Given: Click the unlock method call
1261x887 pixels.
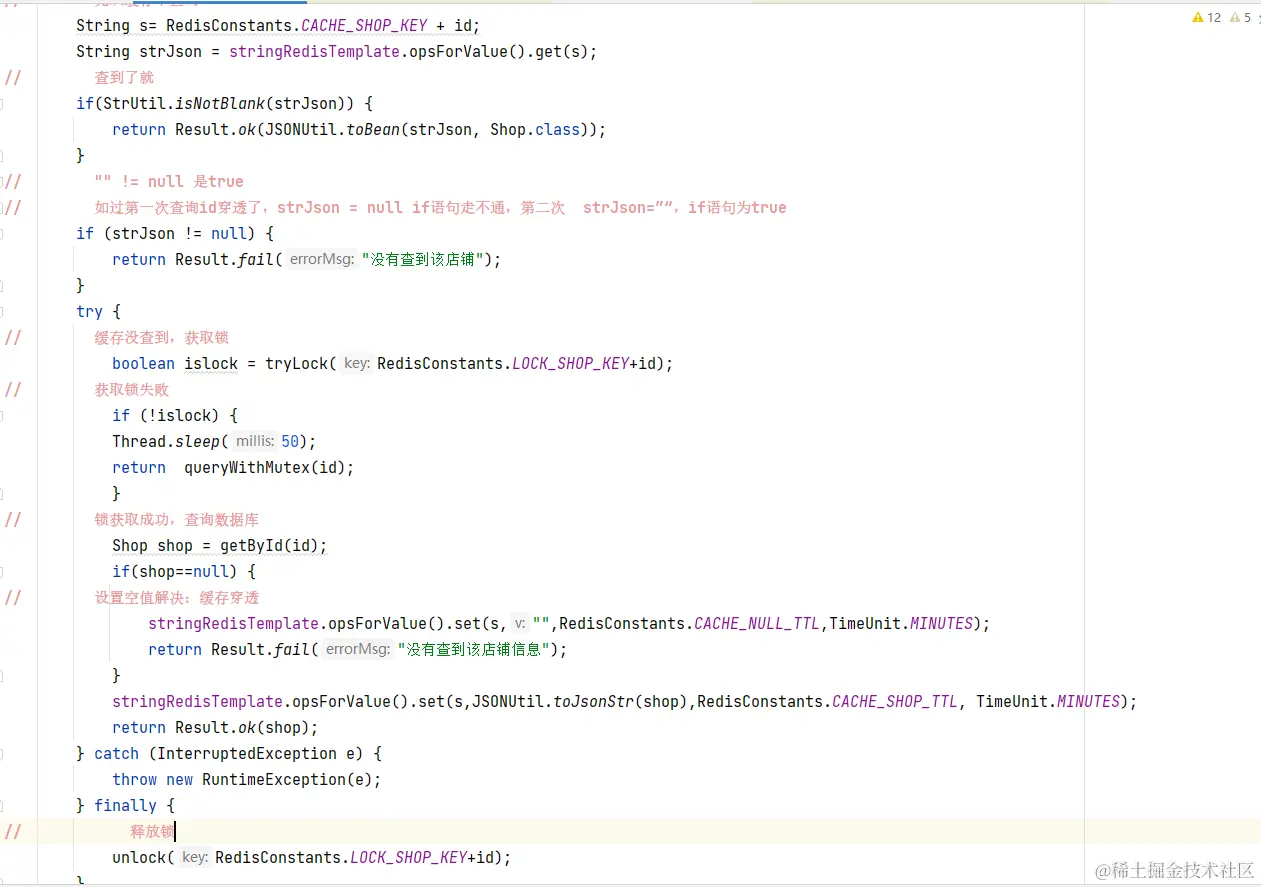Looking at the screenshot, I should (139, 857).
